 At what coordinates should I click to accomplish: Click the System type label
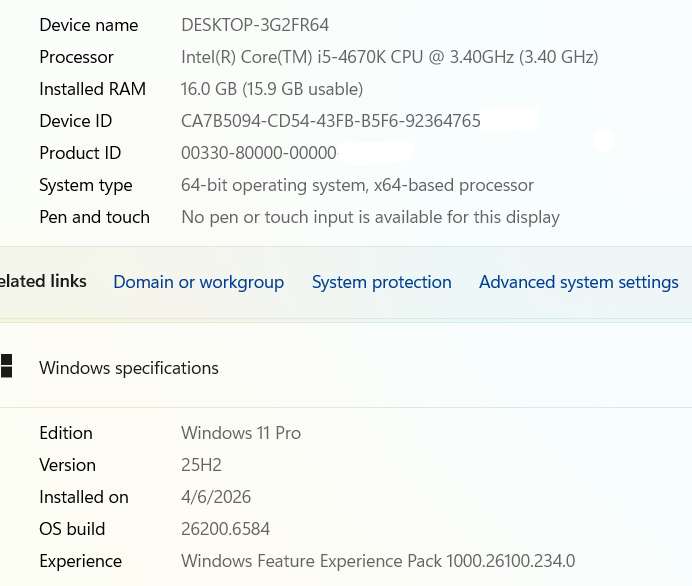[86, 185]
